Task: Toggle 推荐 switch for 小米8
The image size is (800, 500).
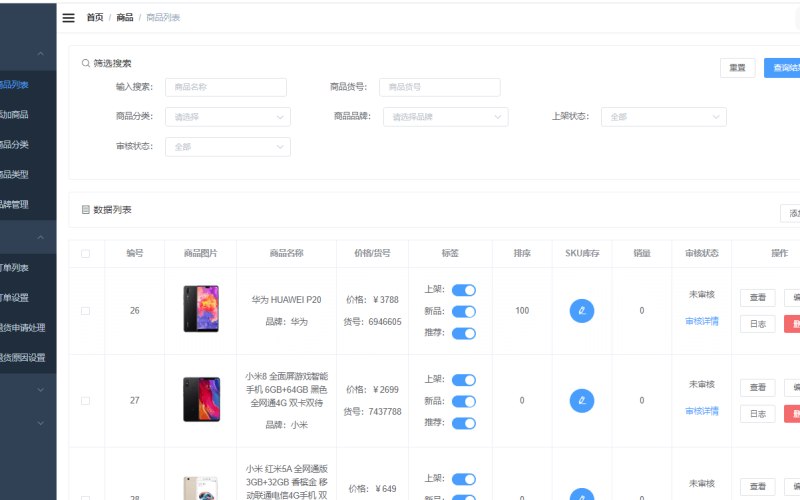Action: 464,423
